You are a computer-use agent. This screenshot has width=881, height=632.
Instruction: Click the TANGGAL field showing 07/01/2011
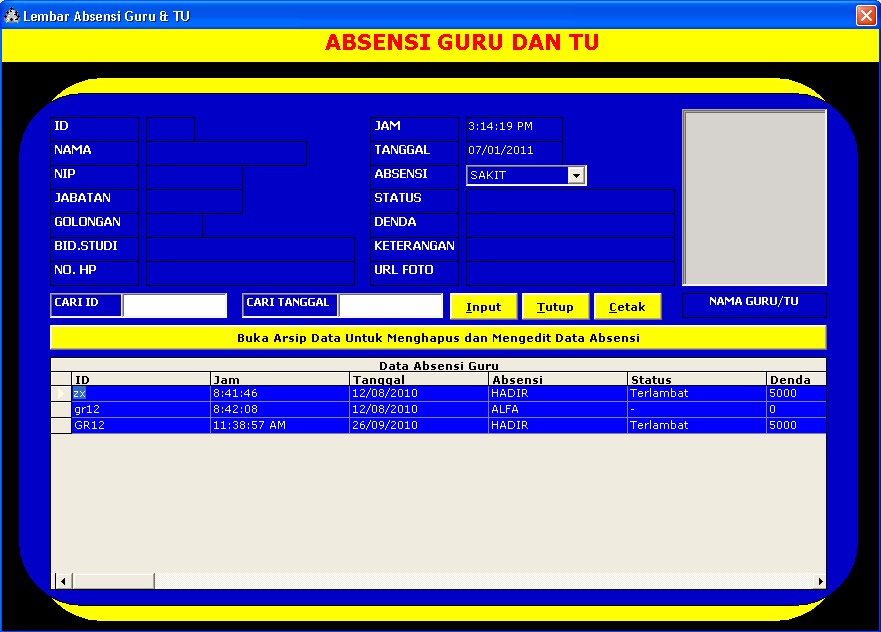pyautogui.click(x=514, y=153)
